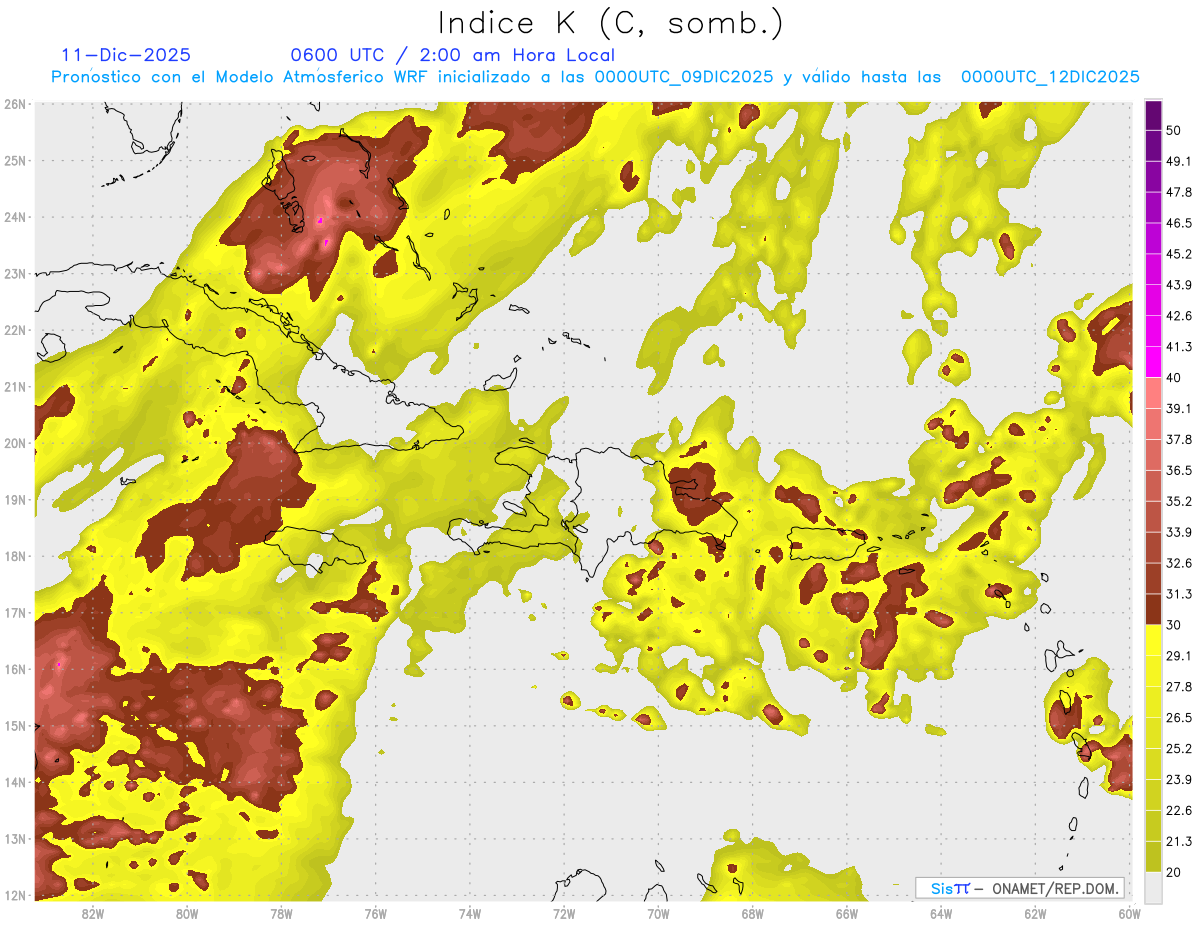The width and height of the screenshot is (1200, 927).
Task: Click the colorbar value '35.2'
Action: point(1179,501)
